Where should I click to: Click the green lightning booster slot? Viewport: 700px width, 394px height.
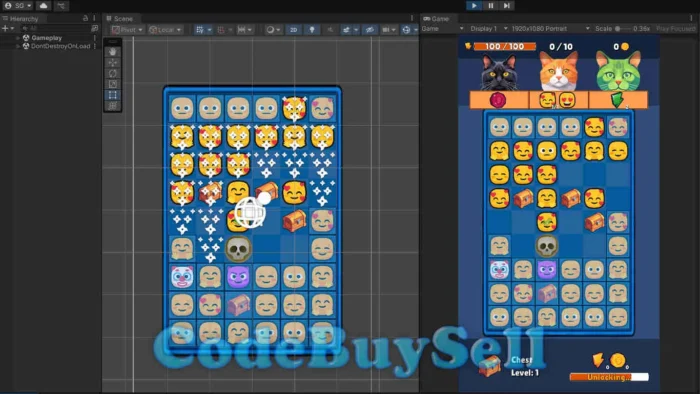point(618,100)
